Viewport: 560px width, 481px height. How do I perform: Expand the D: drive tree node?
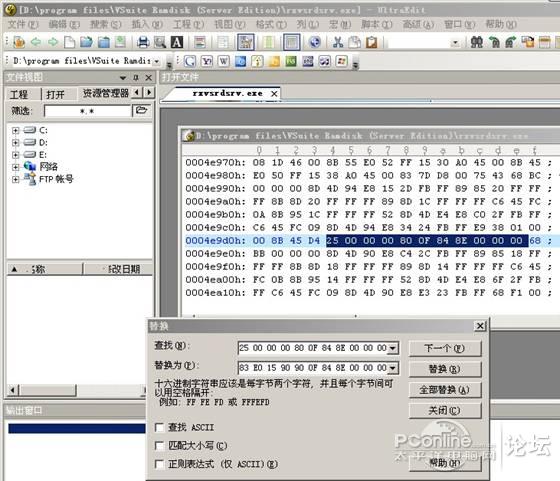pyautogui.click(x=15, y=142)
